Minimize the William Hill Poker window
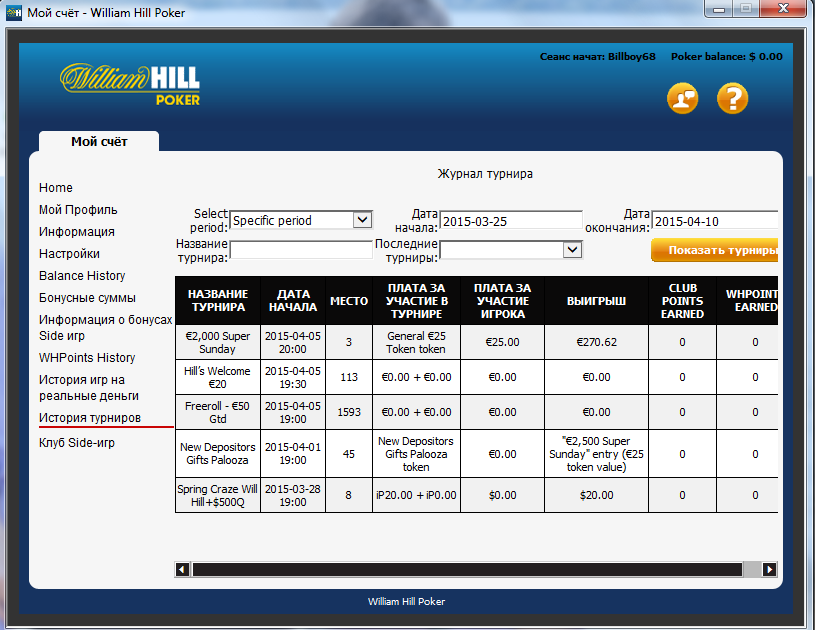Screen dimensions: 815x630 (x=719, y=9)
